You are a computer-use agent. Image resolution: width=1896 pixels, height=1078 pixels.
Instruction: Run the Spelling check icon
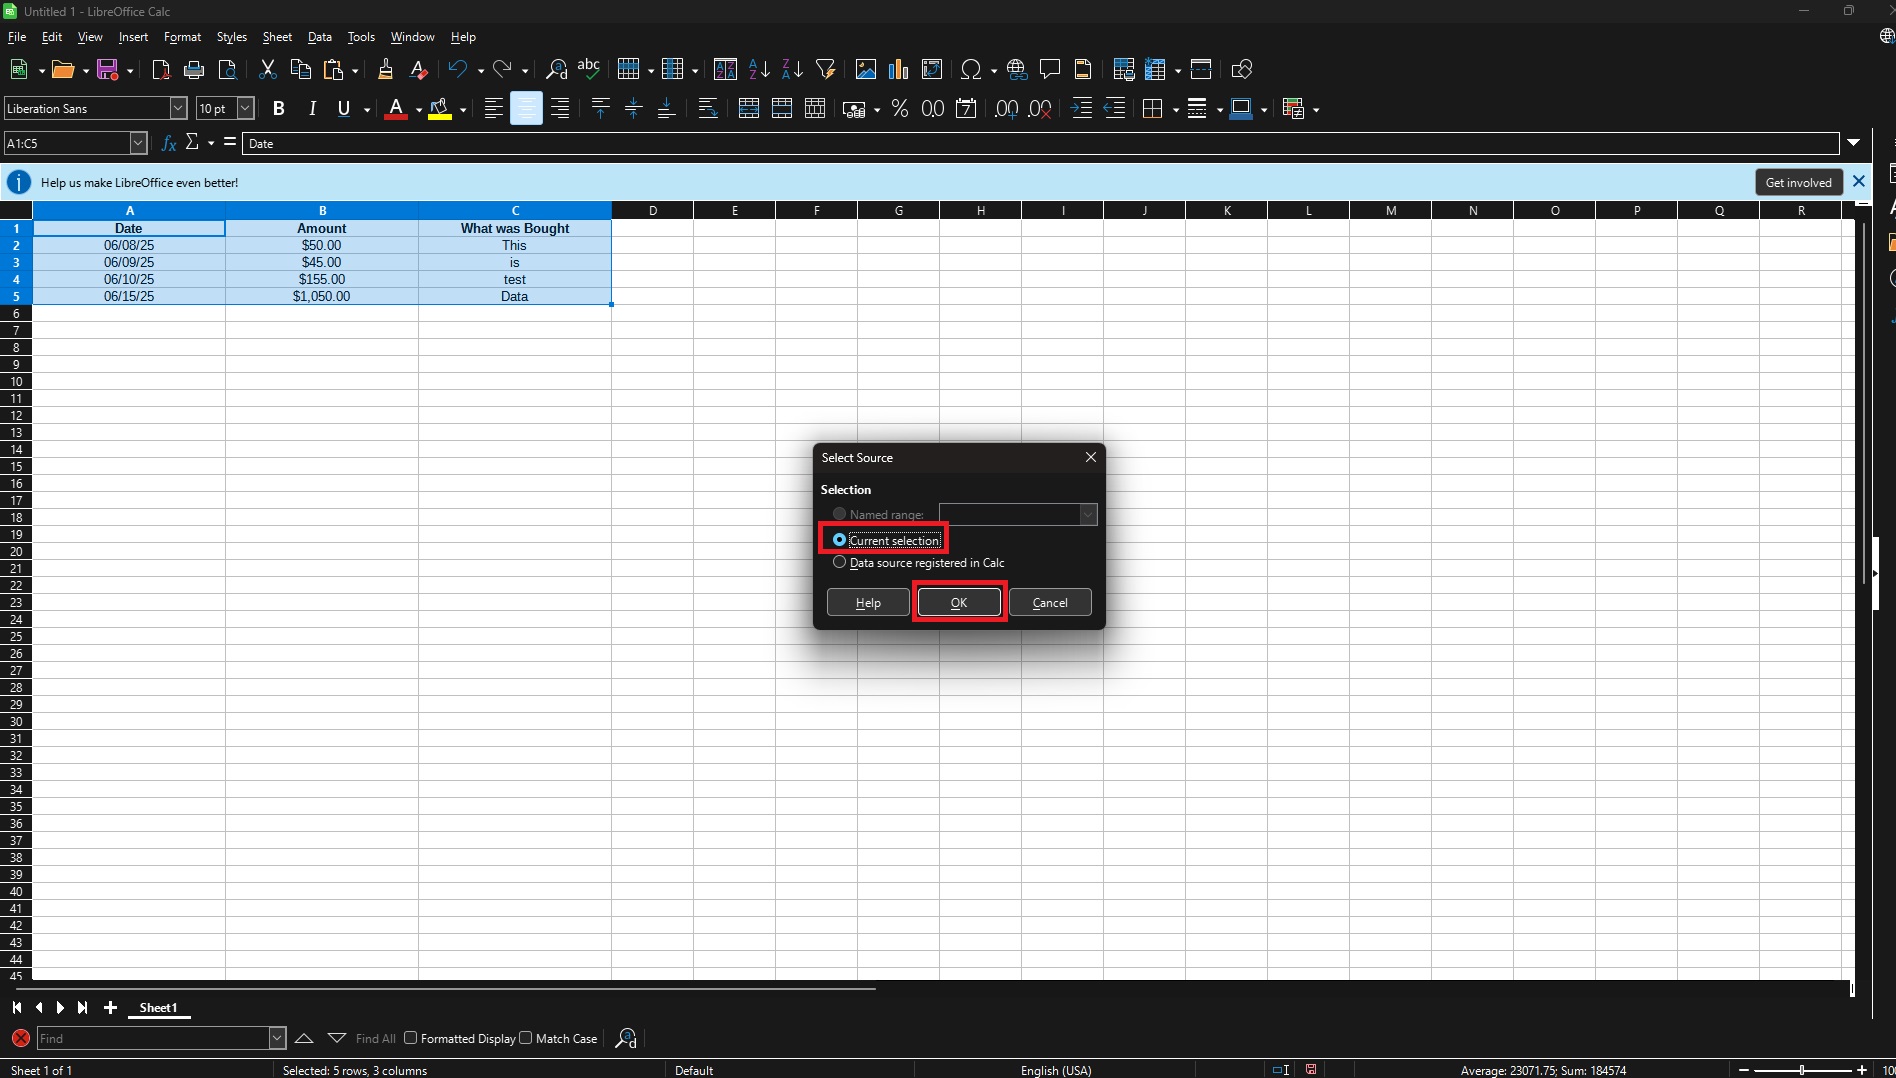(589, 69)
